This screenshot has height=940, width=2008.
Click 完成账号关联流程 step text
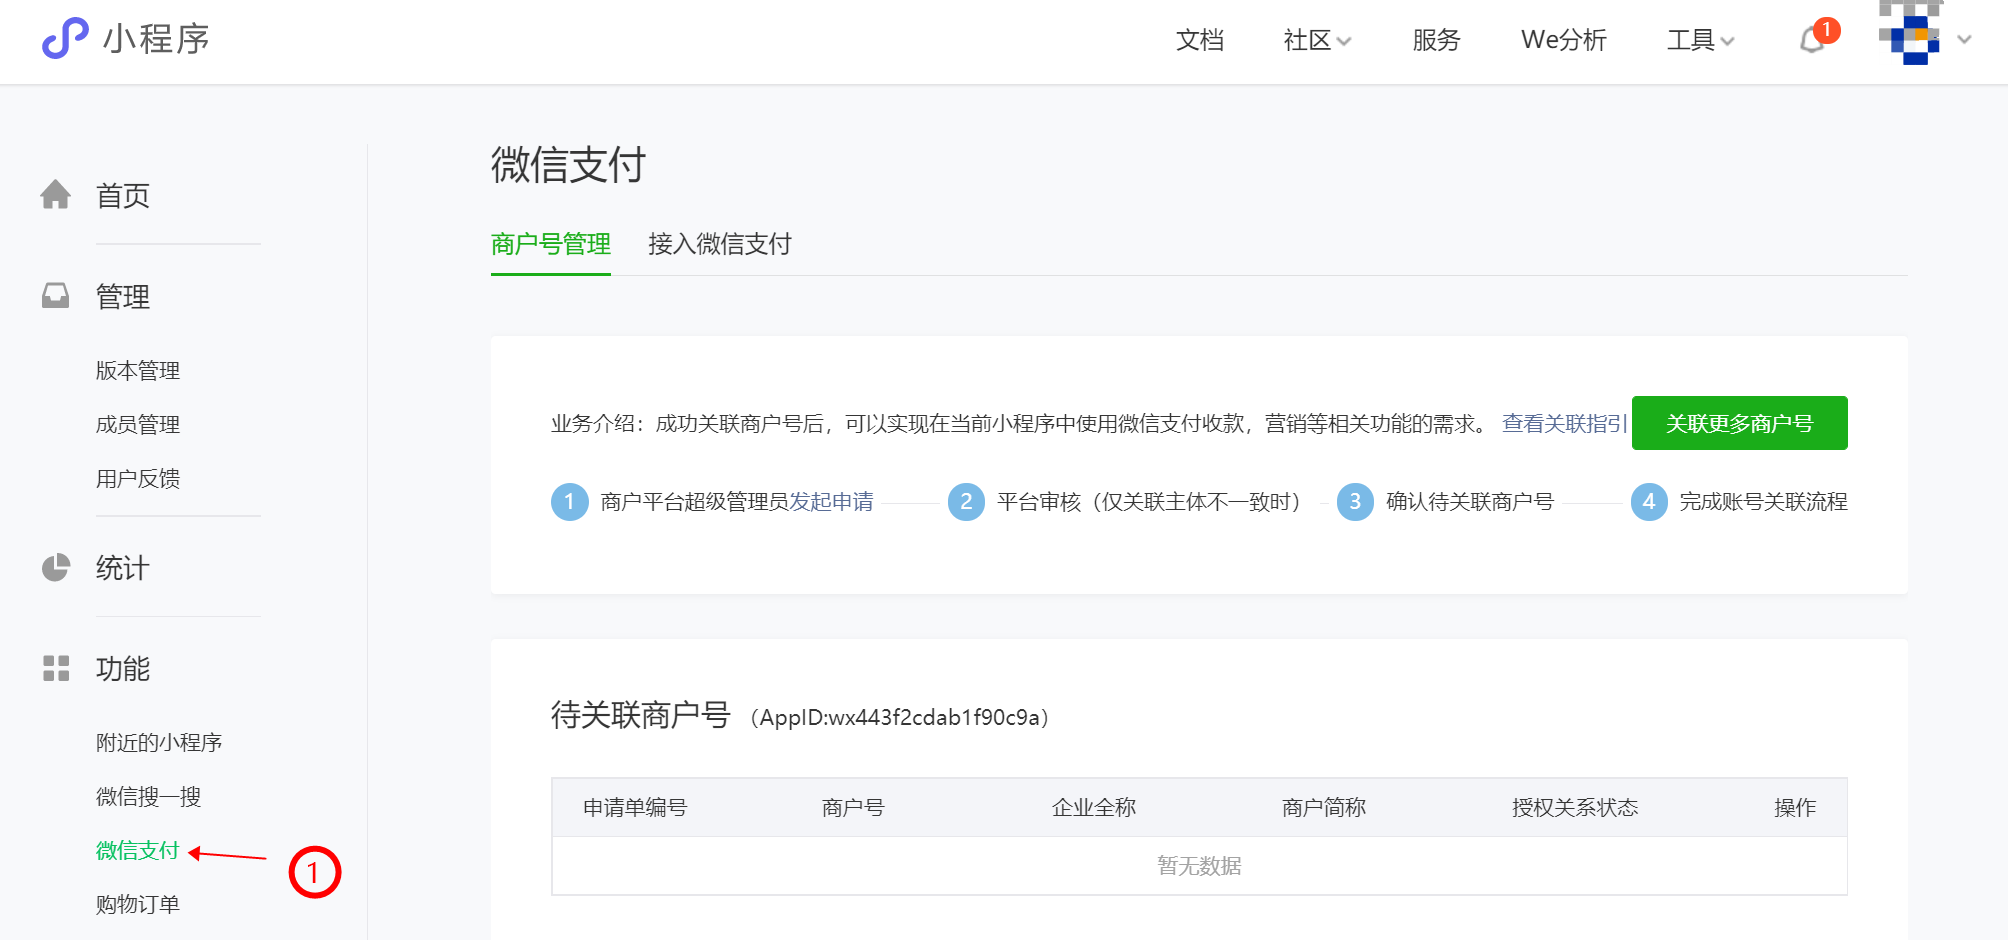pos(1764,501)
